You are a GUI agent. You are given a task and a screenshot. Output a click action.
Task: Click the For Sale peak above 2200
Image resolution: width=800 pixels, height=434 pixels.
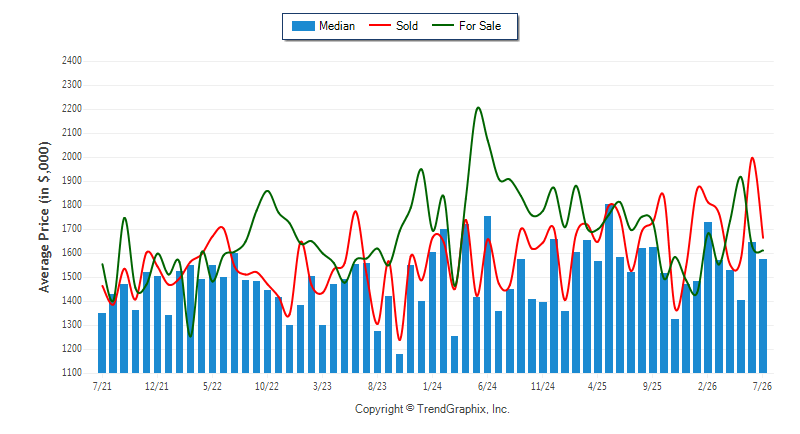478,108
